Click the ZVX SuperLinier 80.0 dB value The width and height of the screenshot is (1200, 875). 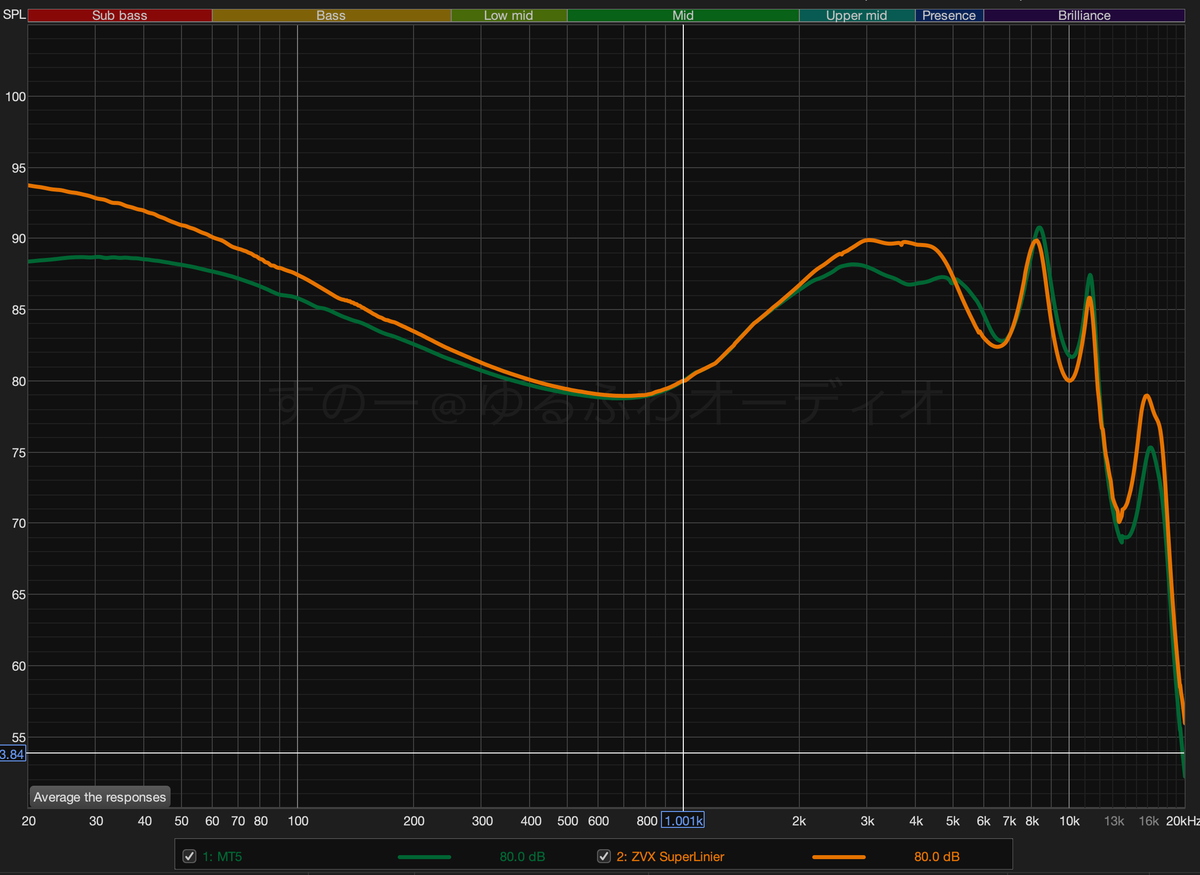(937, 857)
